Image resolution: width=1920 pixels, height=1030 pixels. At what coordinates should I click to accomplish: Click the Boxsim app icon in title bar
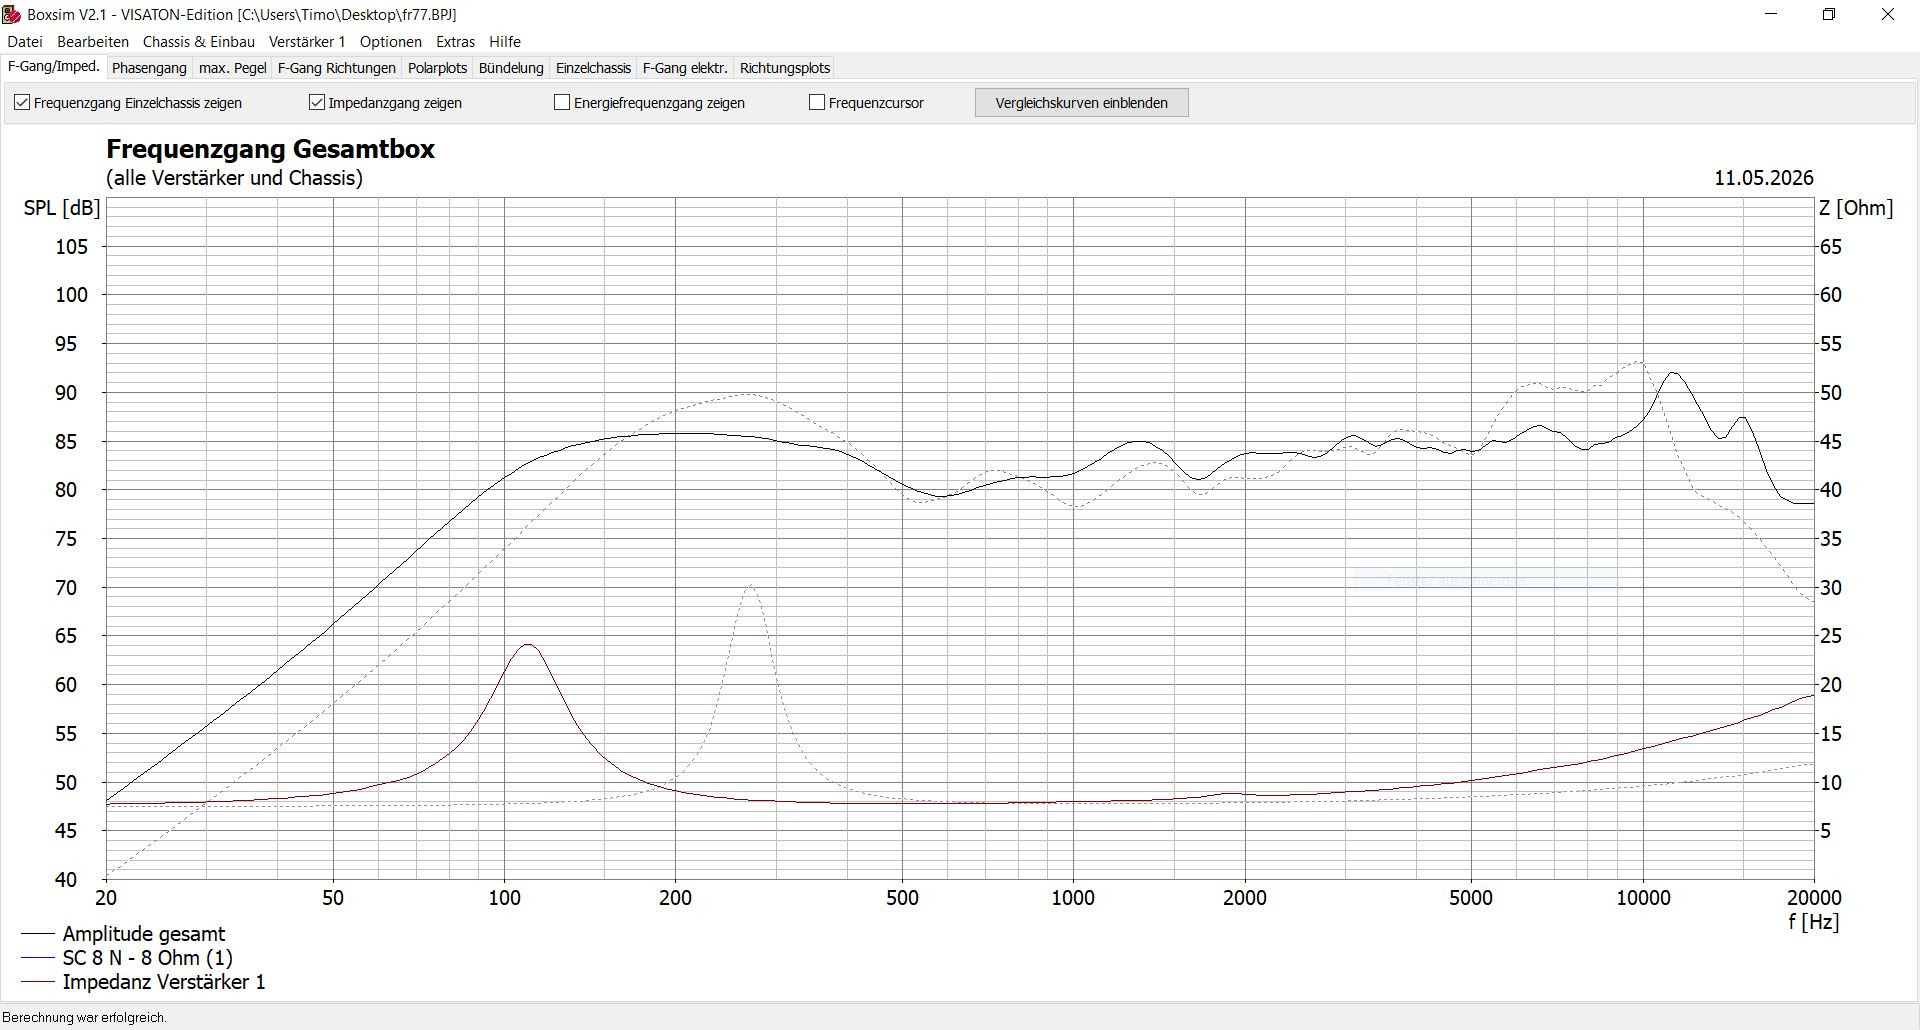11,14
